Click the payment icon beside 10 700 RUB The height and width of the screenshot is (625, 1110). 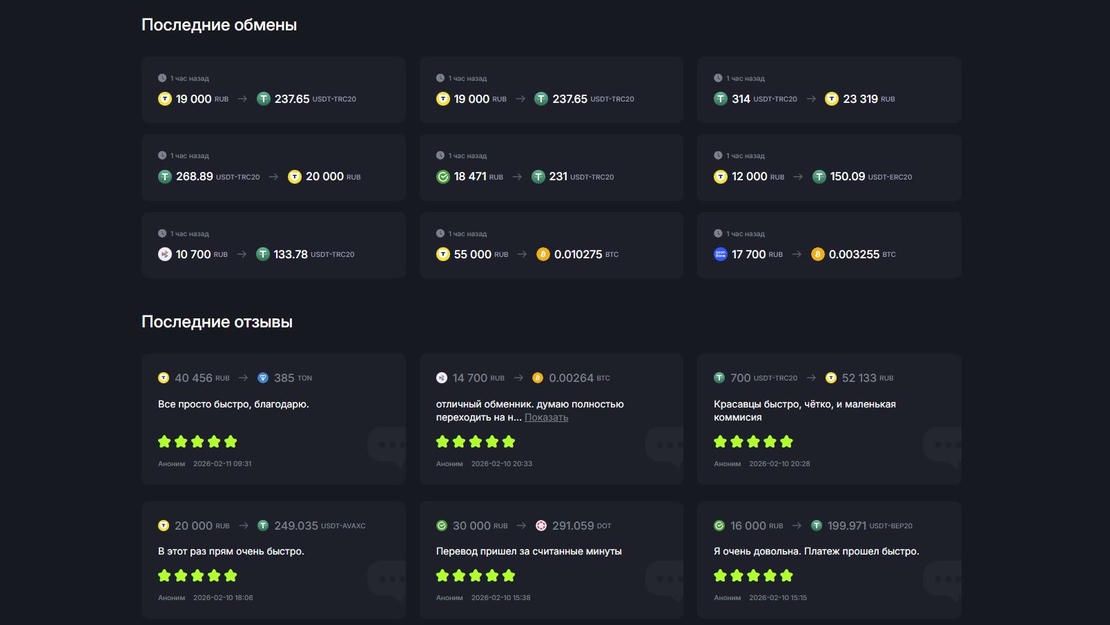tap(165, 254)
